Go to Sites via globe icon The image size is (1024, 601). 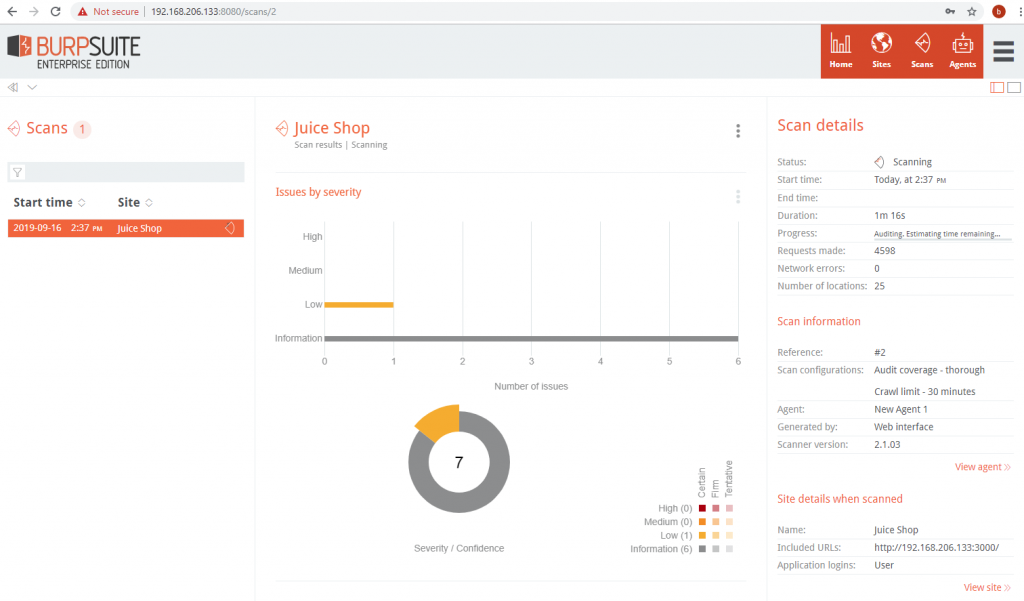click(881, 50)
